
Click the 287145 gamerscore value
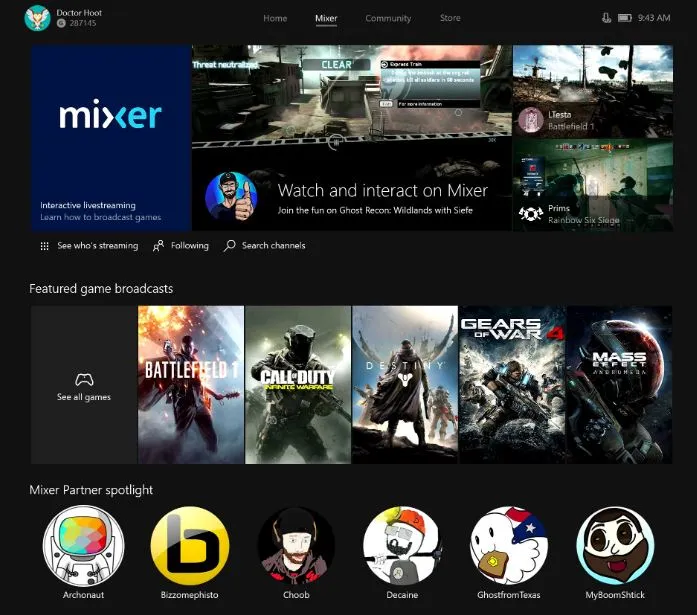click(x=83, y=23)
